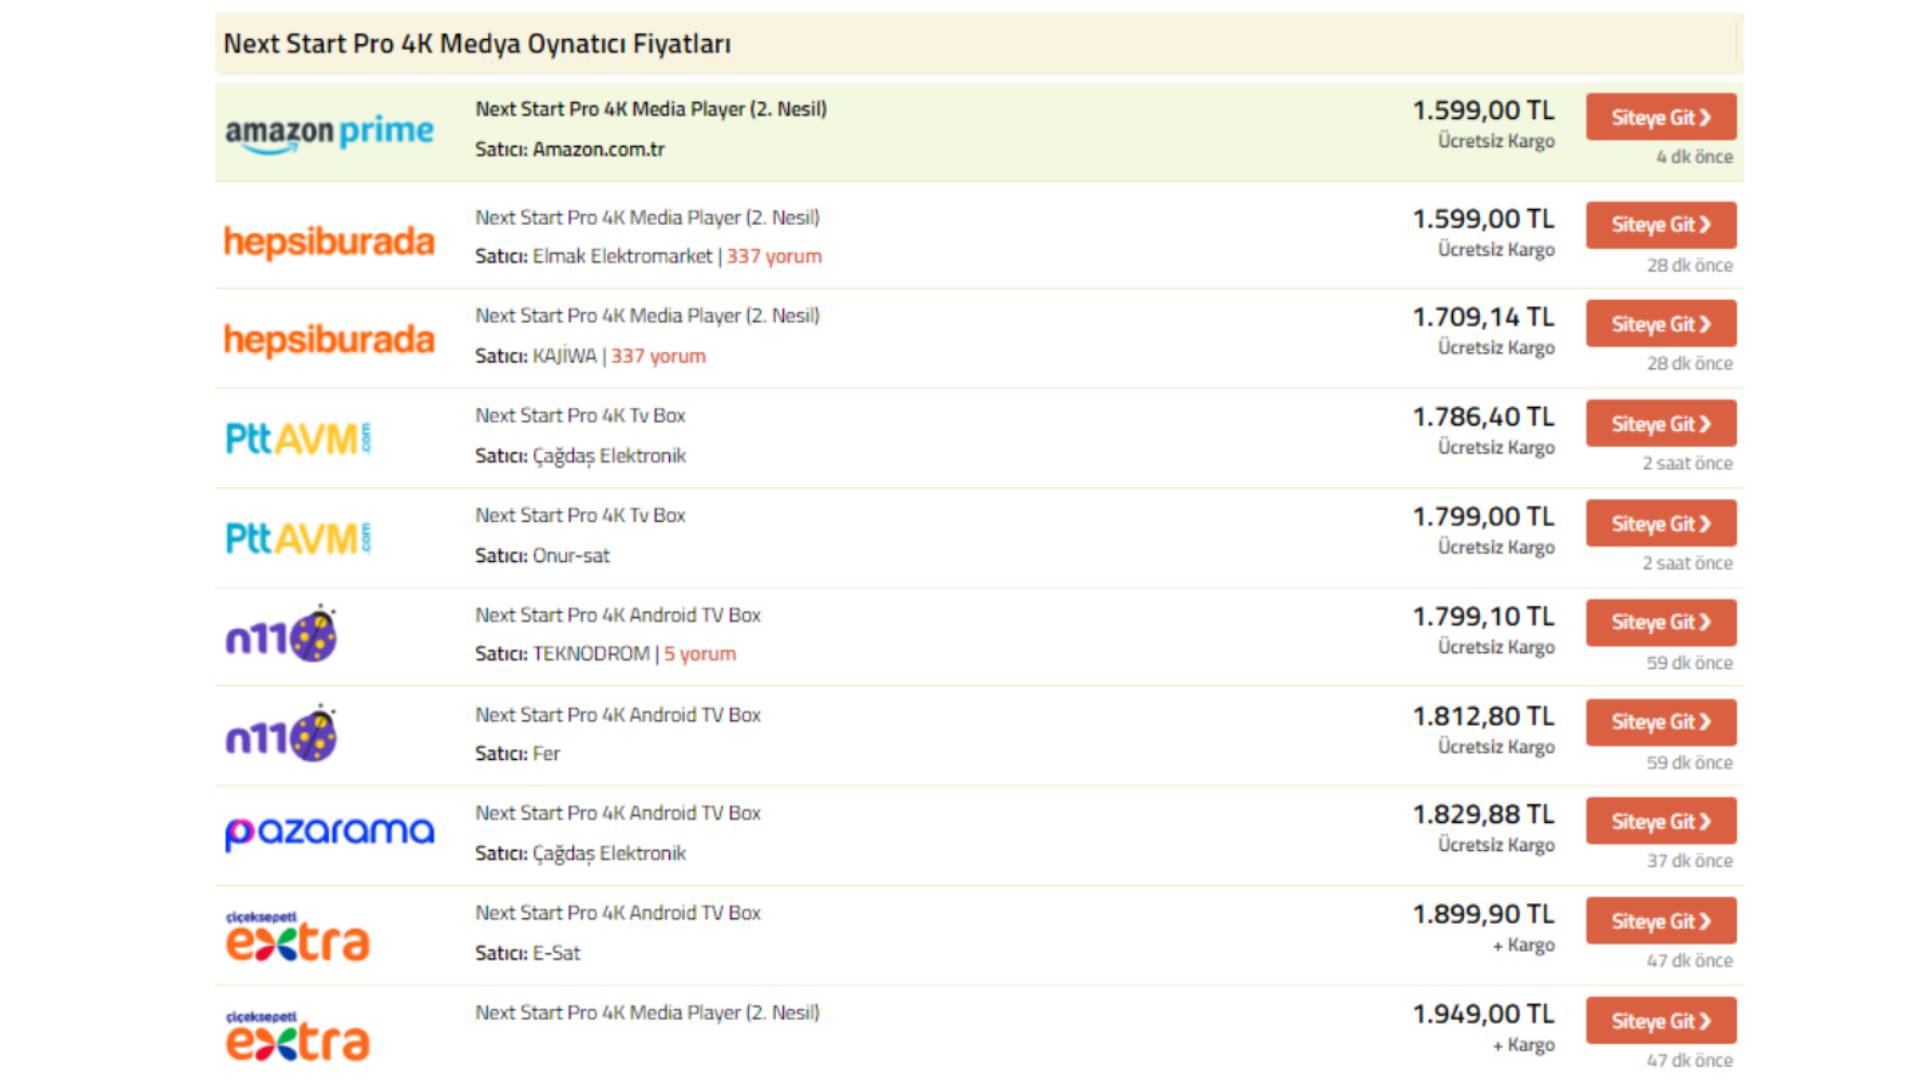Click n11 logo in TEKNODROM row

(281, 634)
